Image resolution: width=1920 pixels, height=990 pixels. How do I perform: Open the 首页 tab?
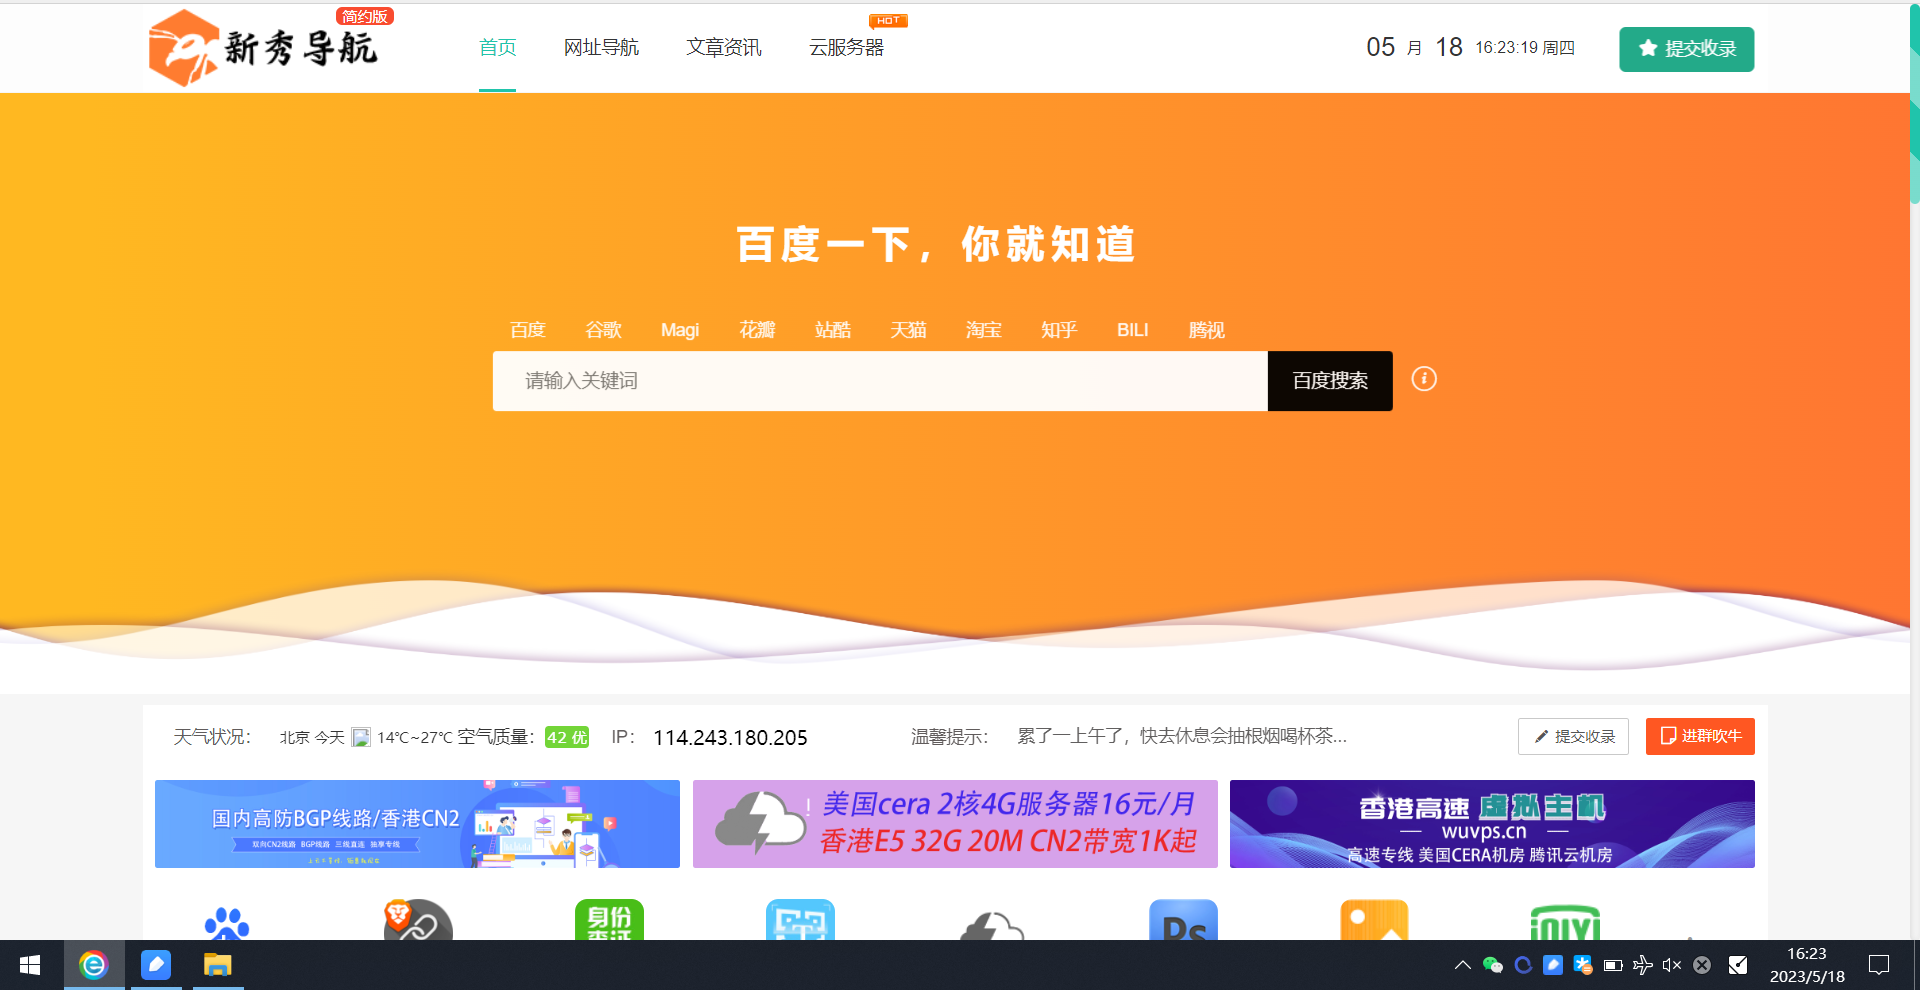click(497, 47)
